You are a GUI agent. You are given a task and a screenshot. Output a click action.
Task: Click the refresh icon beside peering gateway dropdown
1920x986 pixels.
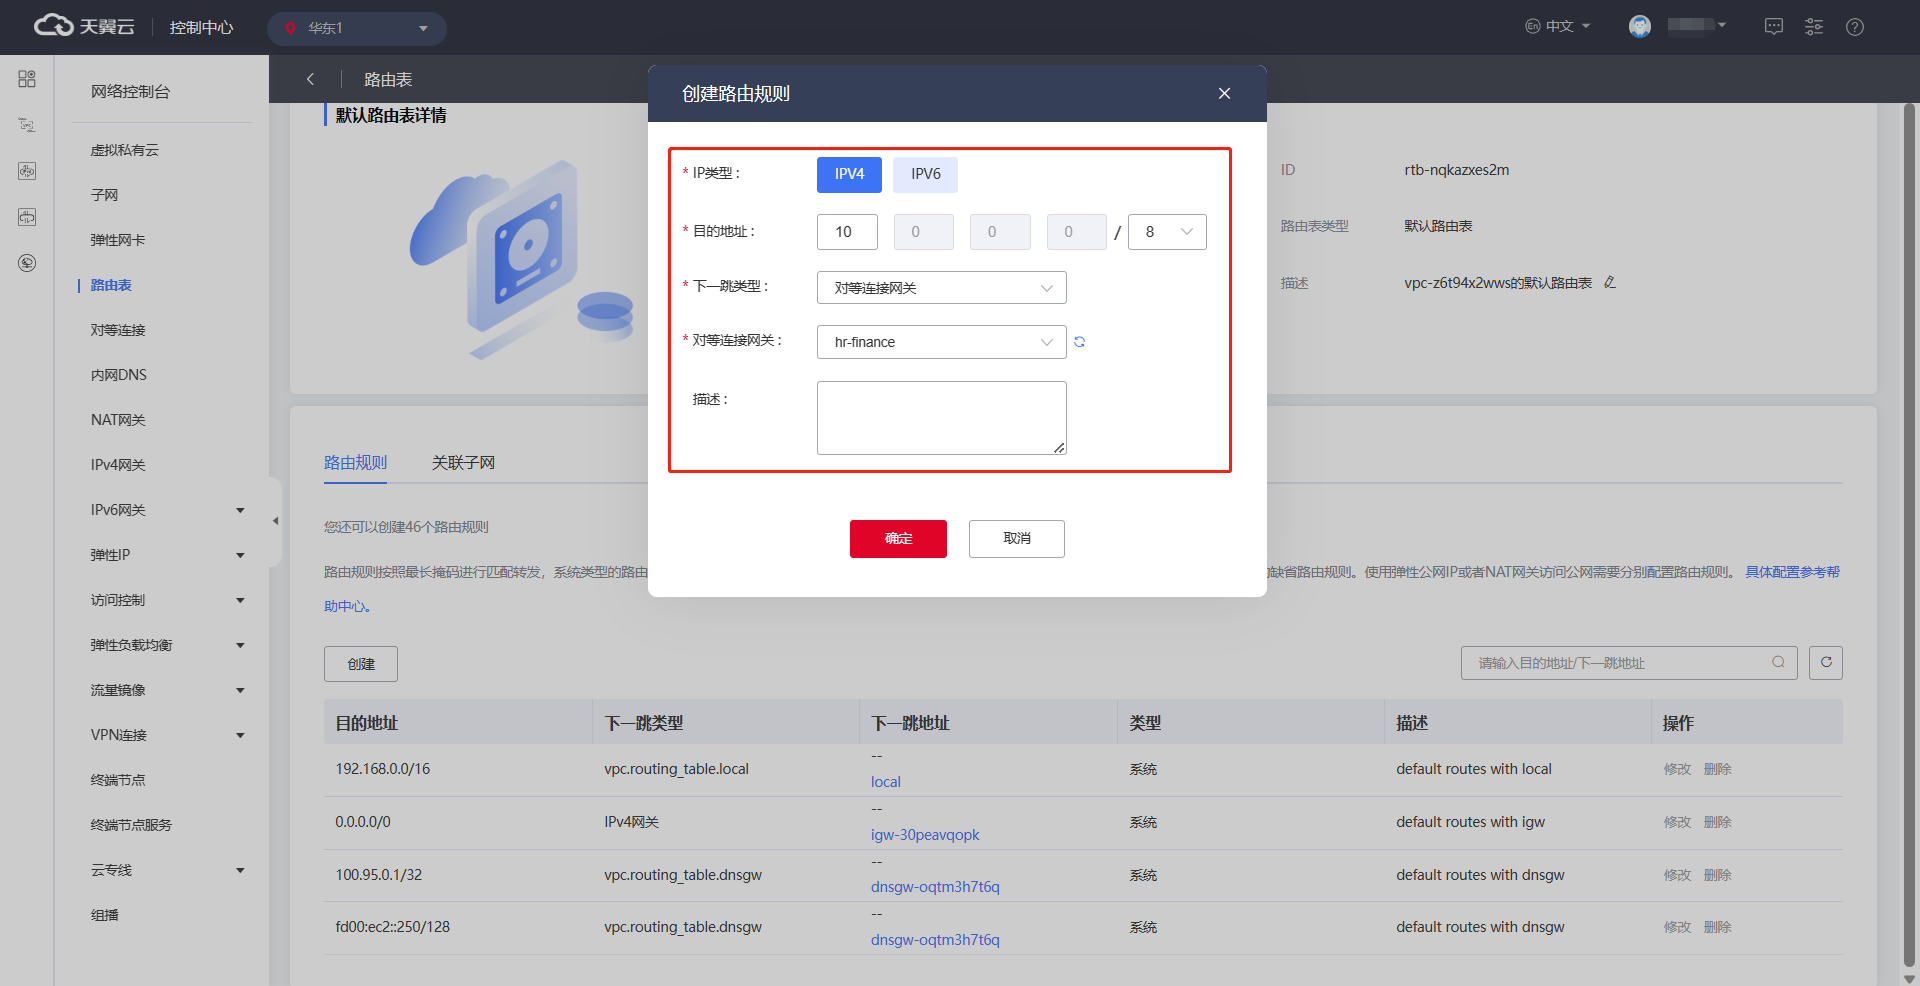[x=1079, y=342]
